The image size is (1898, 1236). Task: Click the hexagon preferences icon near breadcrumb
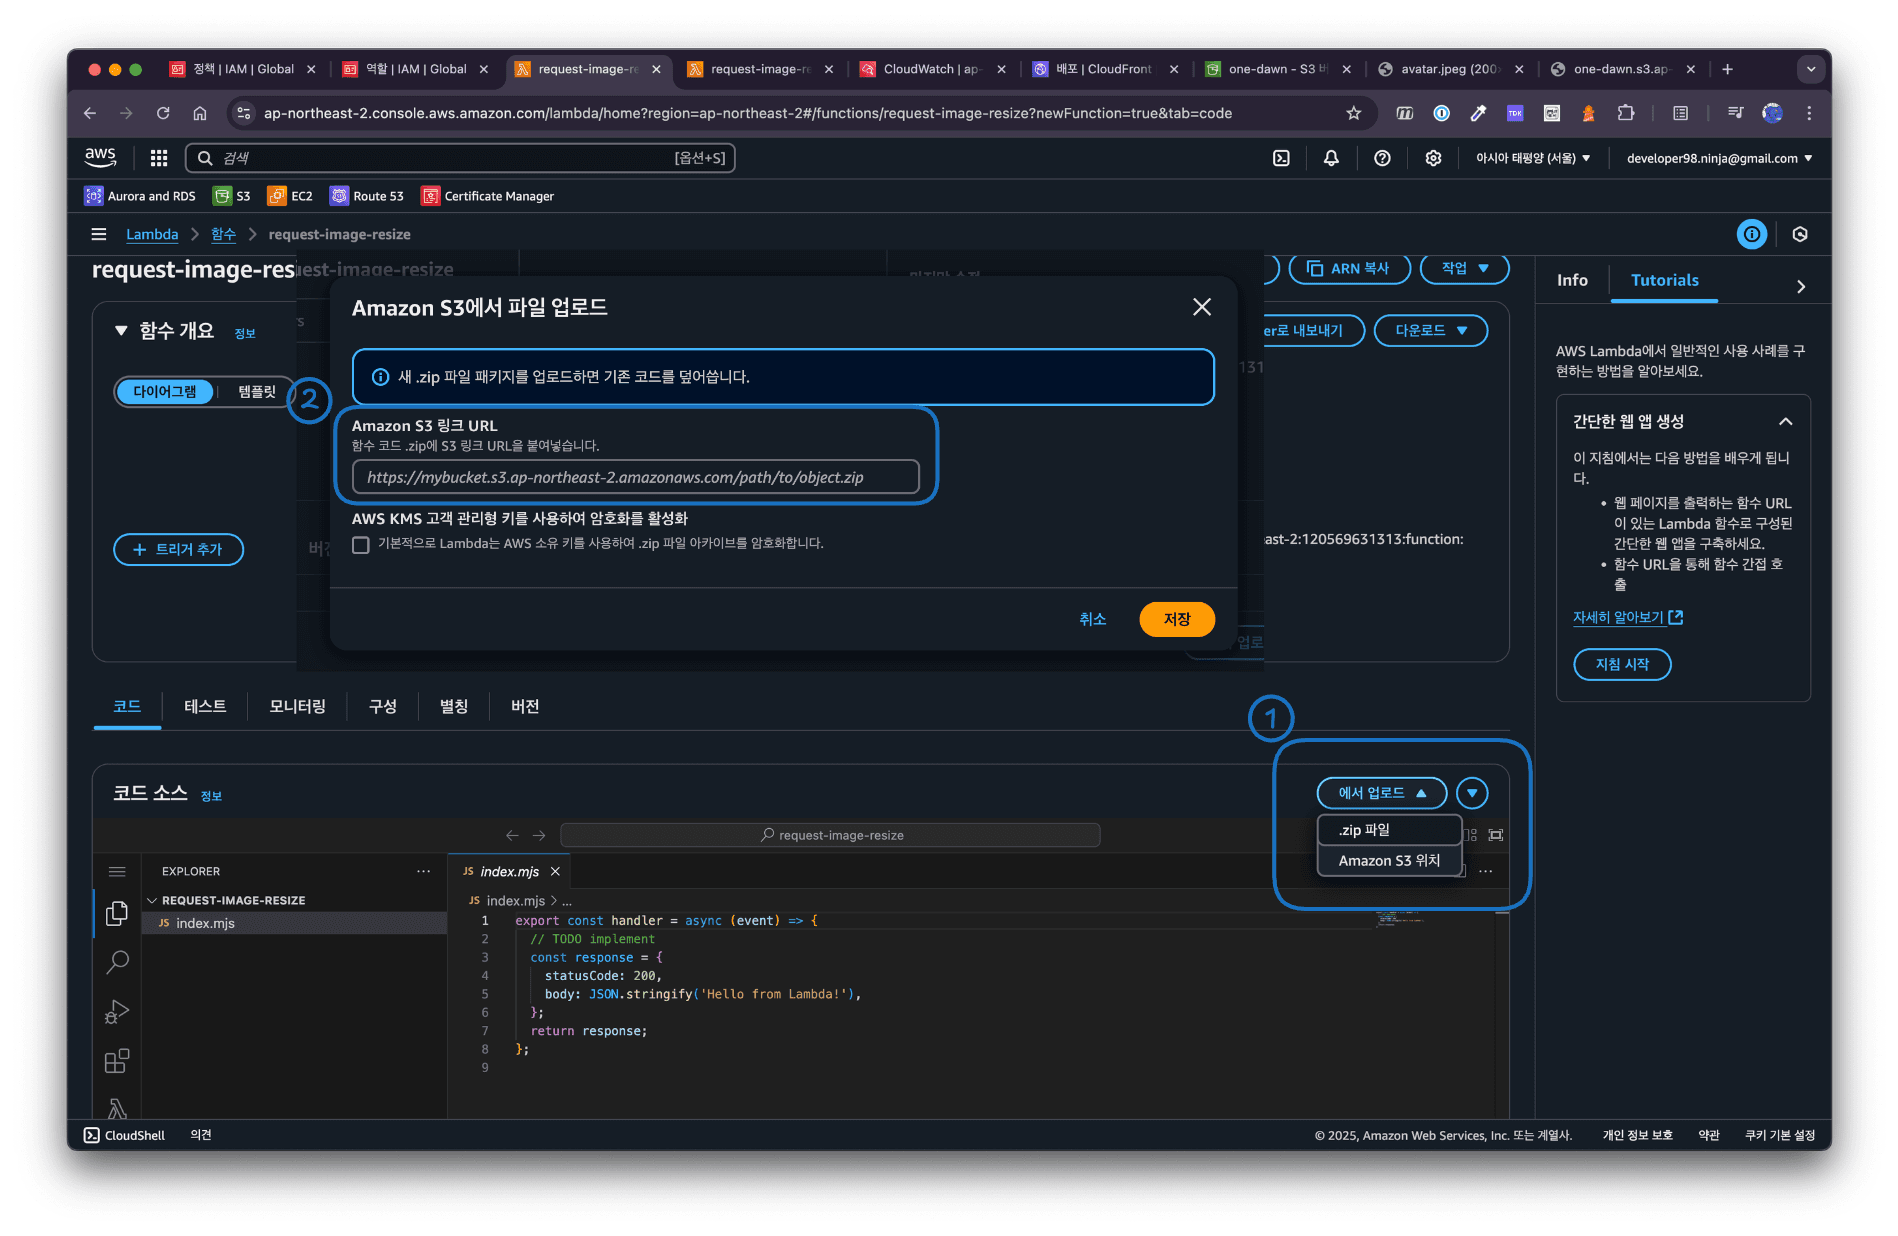tap(1800, 234)
